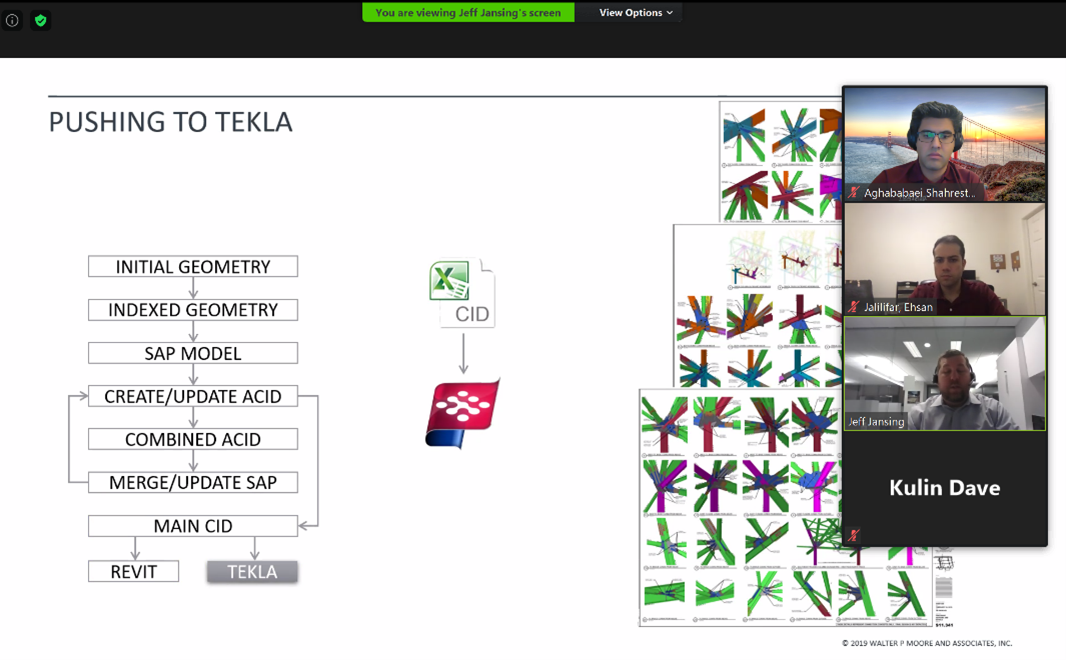Click the REVIT box

click(x=134, y=572)
